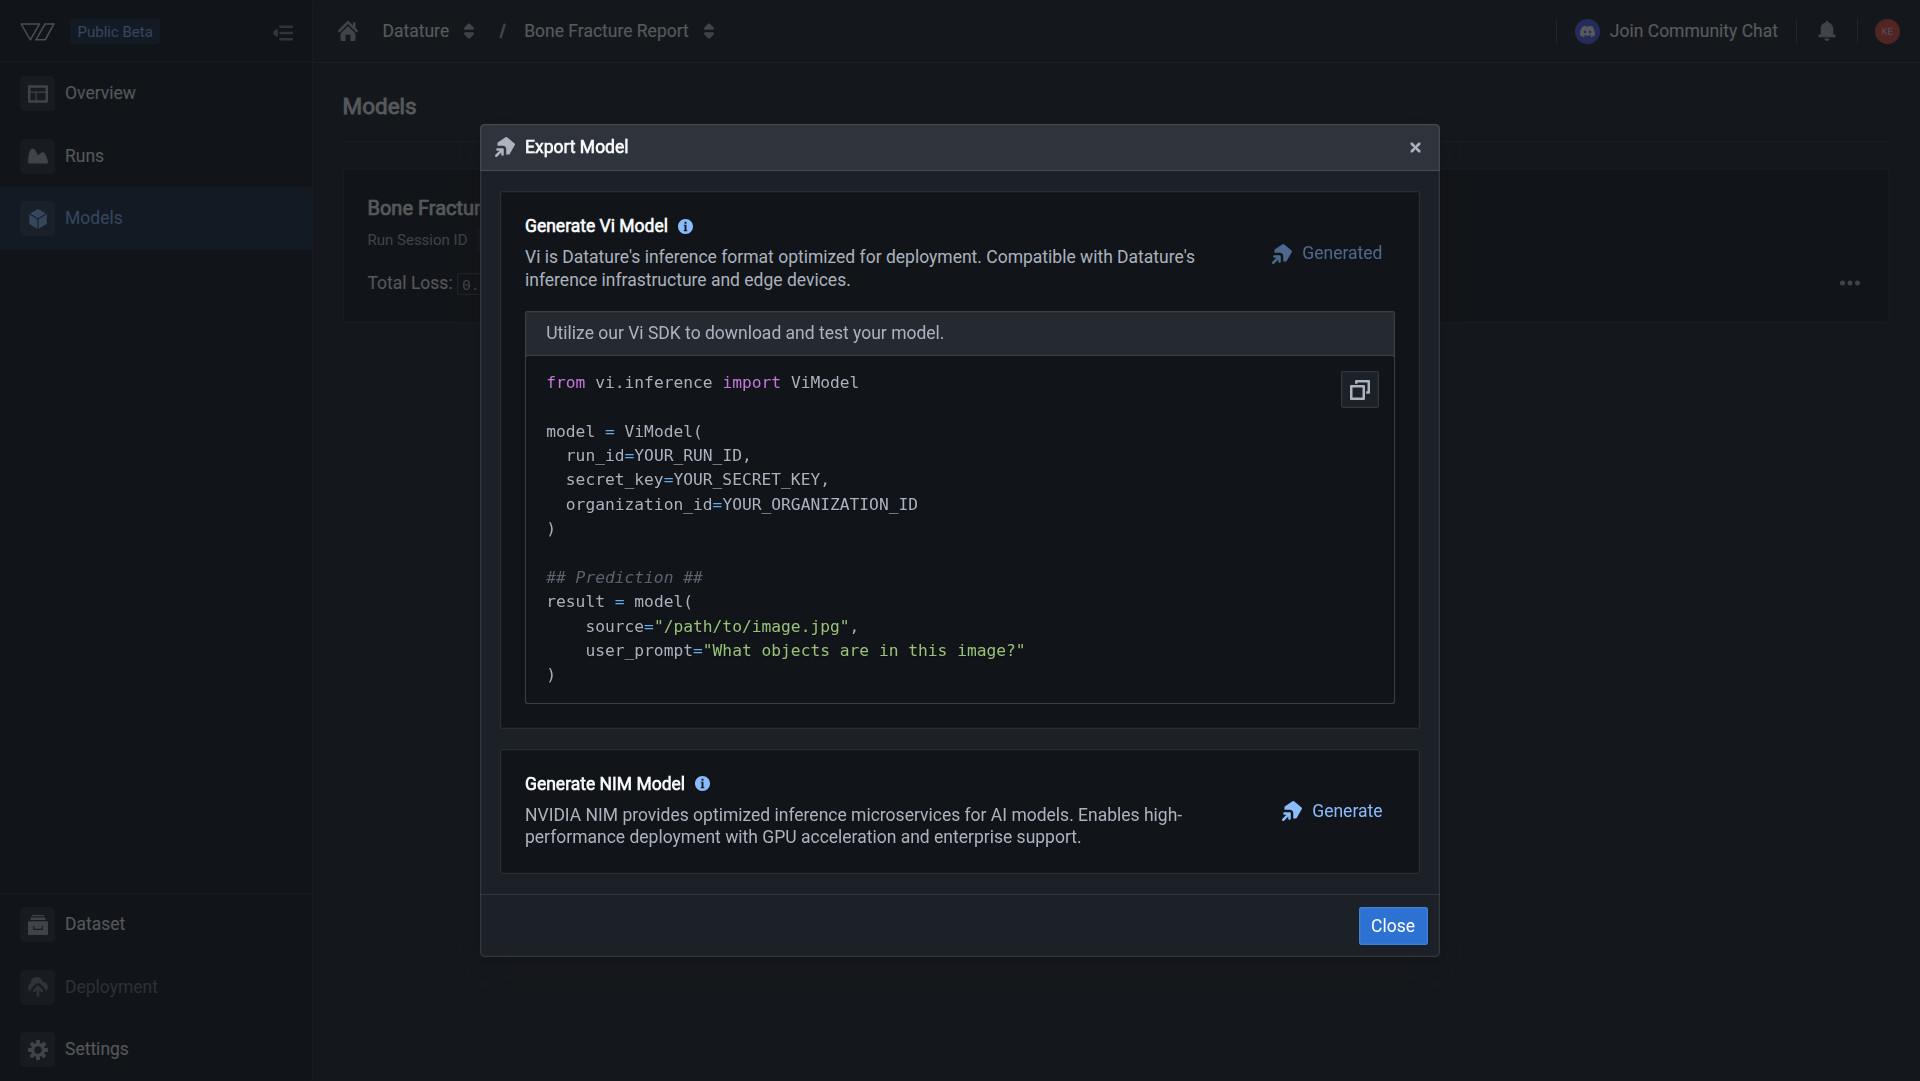The height and width of the screenshot is (1081, 1920).
Task: Click the Dataset box icon
Action: click(38, 925)
